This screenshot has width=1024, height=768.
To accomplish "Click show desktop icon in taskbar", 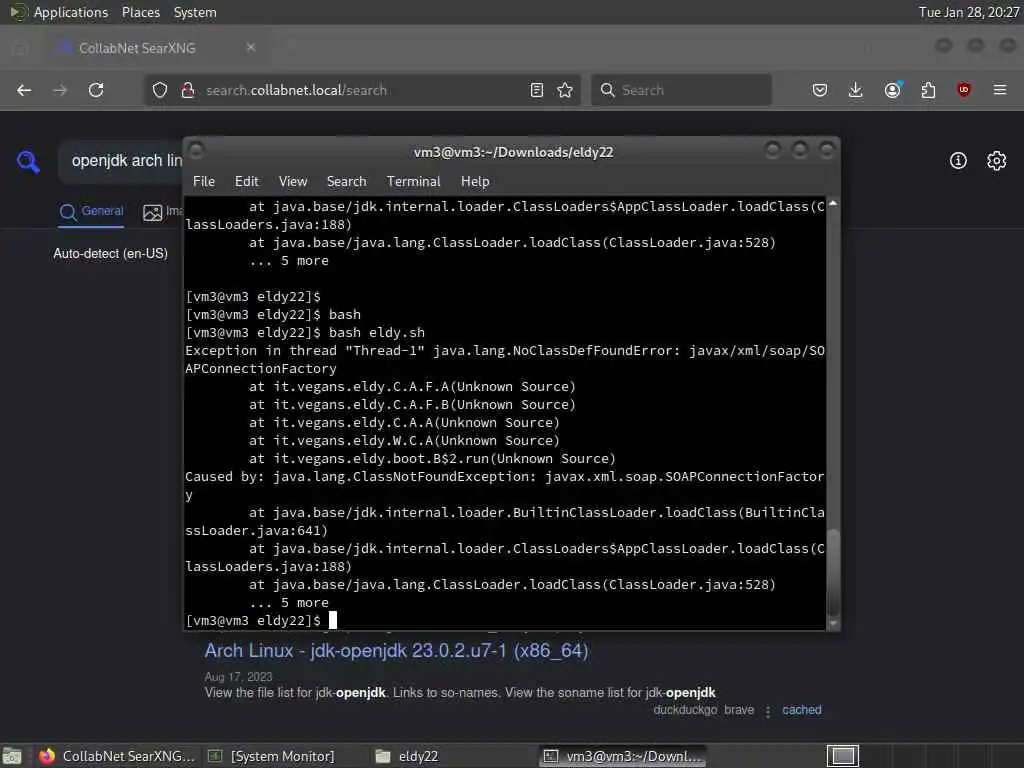I will 12,756.
